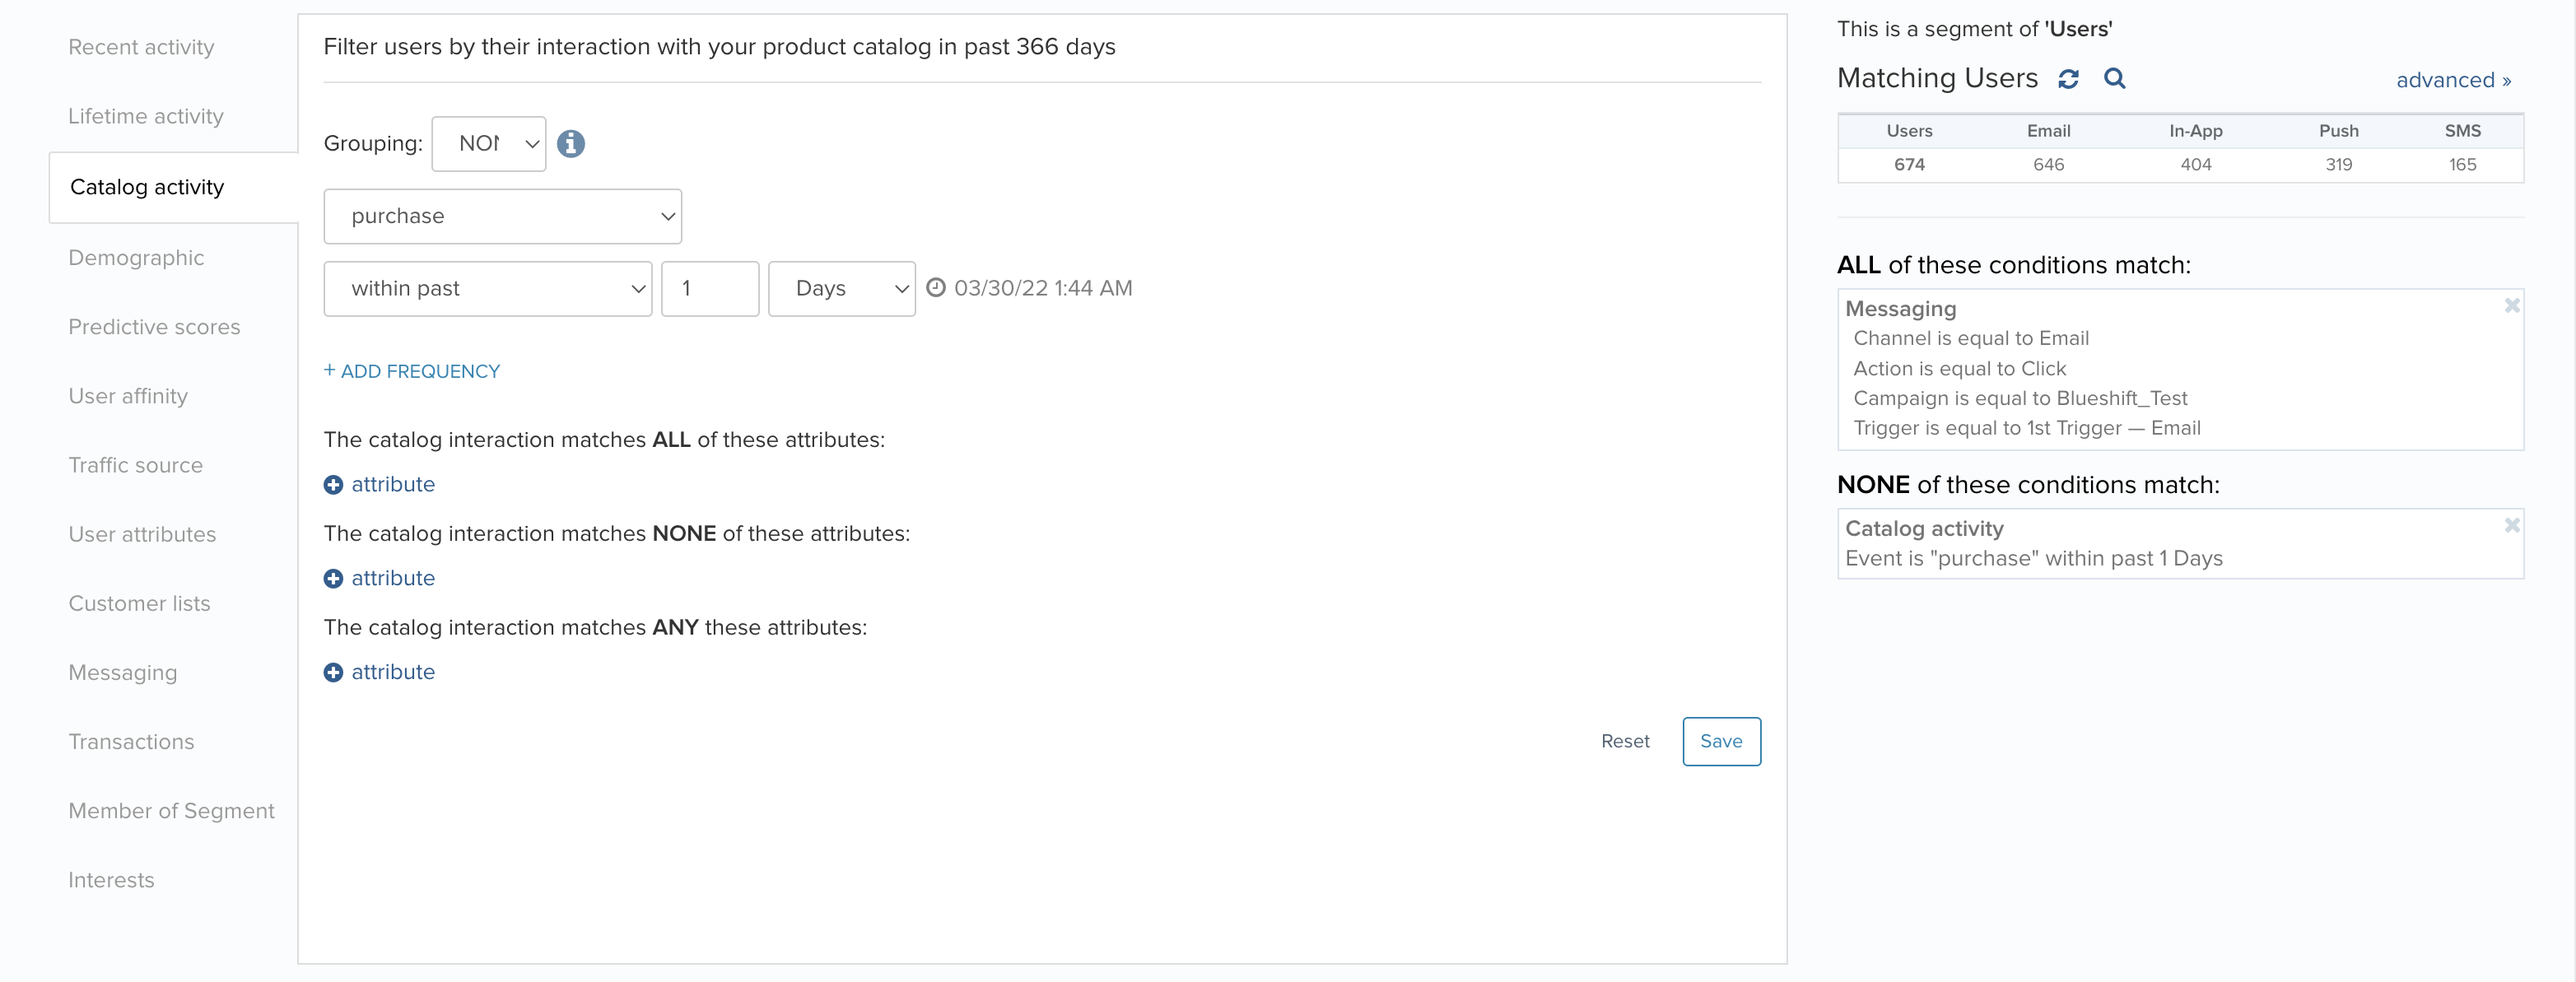Image resolution: width=2576 pixels, height=982 pixels.
Task: Remove the Catalog activity condition block
Action: pos(2511,526)
